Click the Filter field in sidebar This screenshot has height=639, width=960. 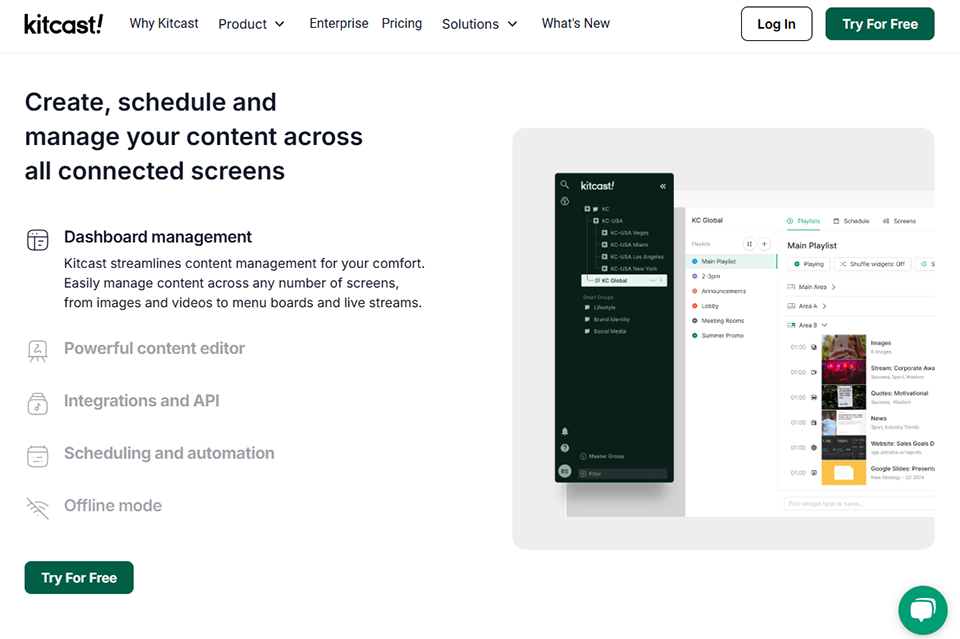pos(623,474)
